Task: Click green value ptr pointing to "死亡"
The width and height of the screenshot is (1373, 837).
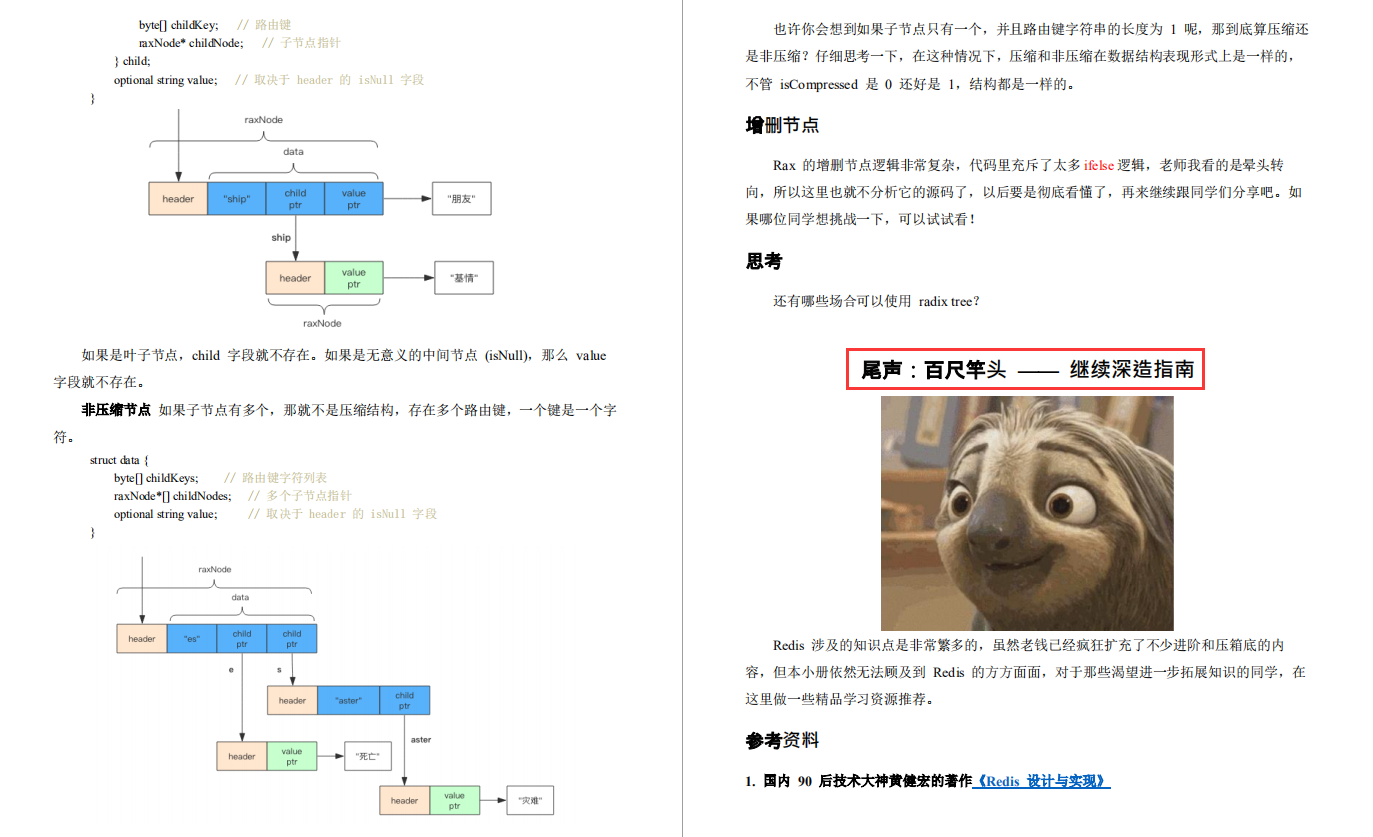Action: pos(292,756)
